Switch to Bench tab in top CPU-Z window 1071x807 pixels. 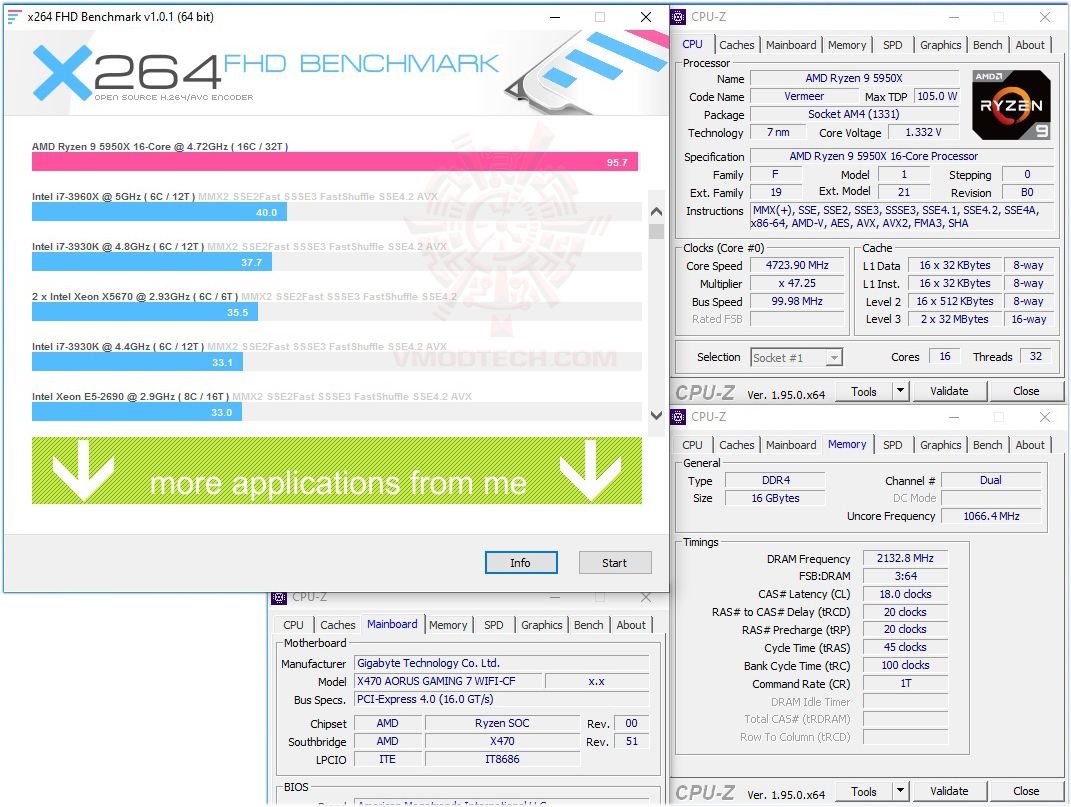tap(988, 45)
